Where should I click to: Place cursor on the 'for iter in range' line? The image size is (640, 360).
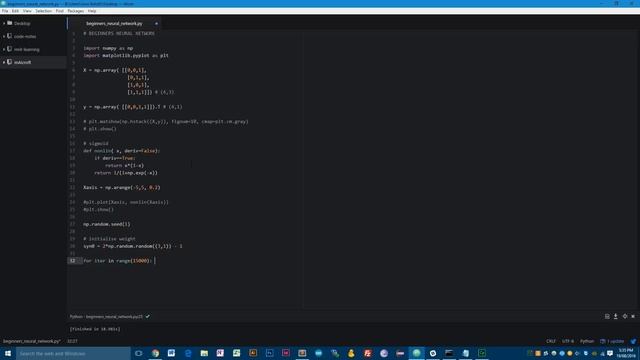pyautogui.click(x=118, y=261)
